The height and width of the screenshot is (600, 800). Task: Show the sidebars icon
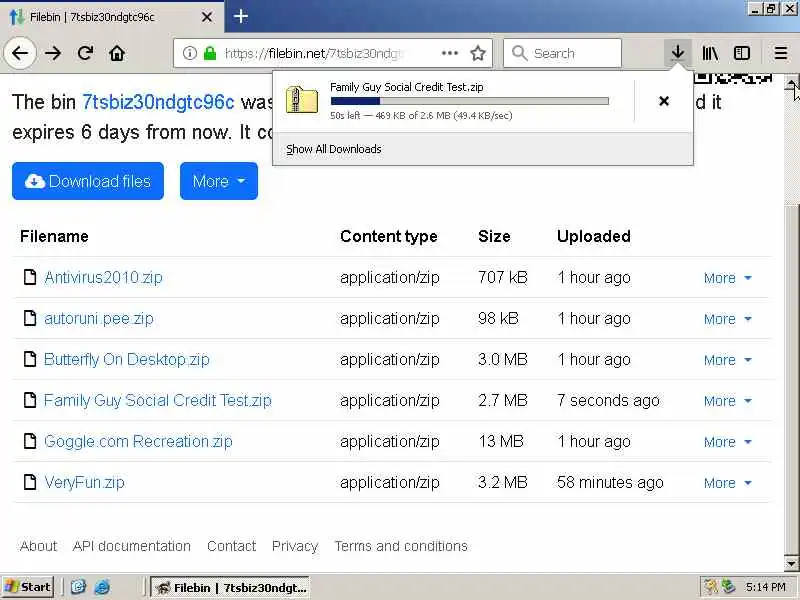742,53
